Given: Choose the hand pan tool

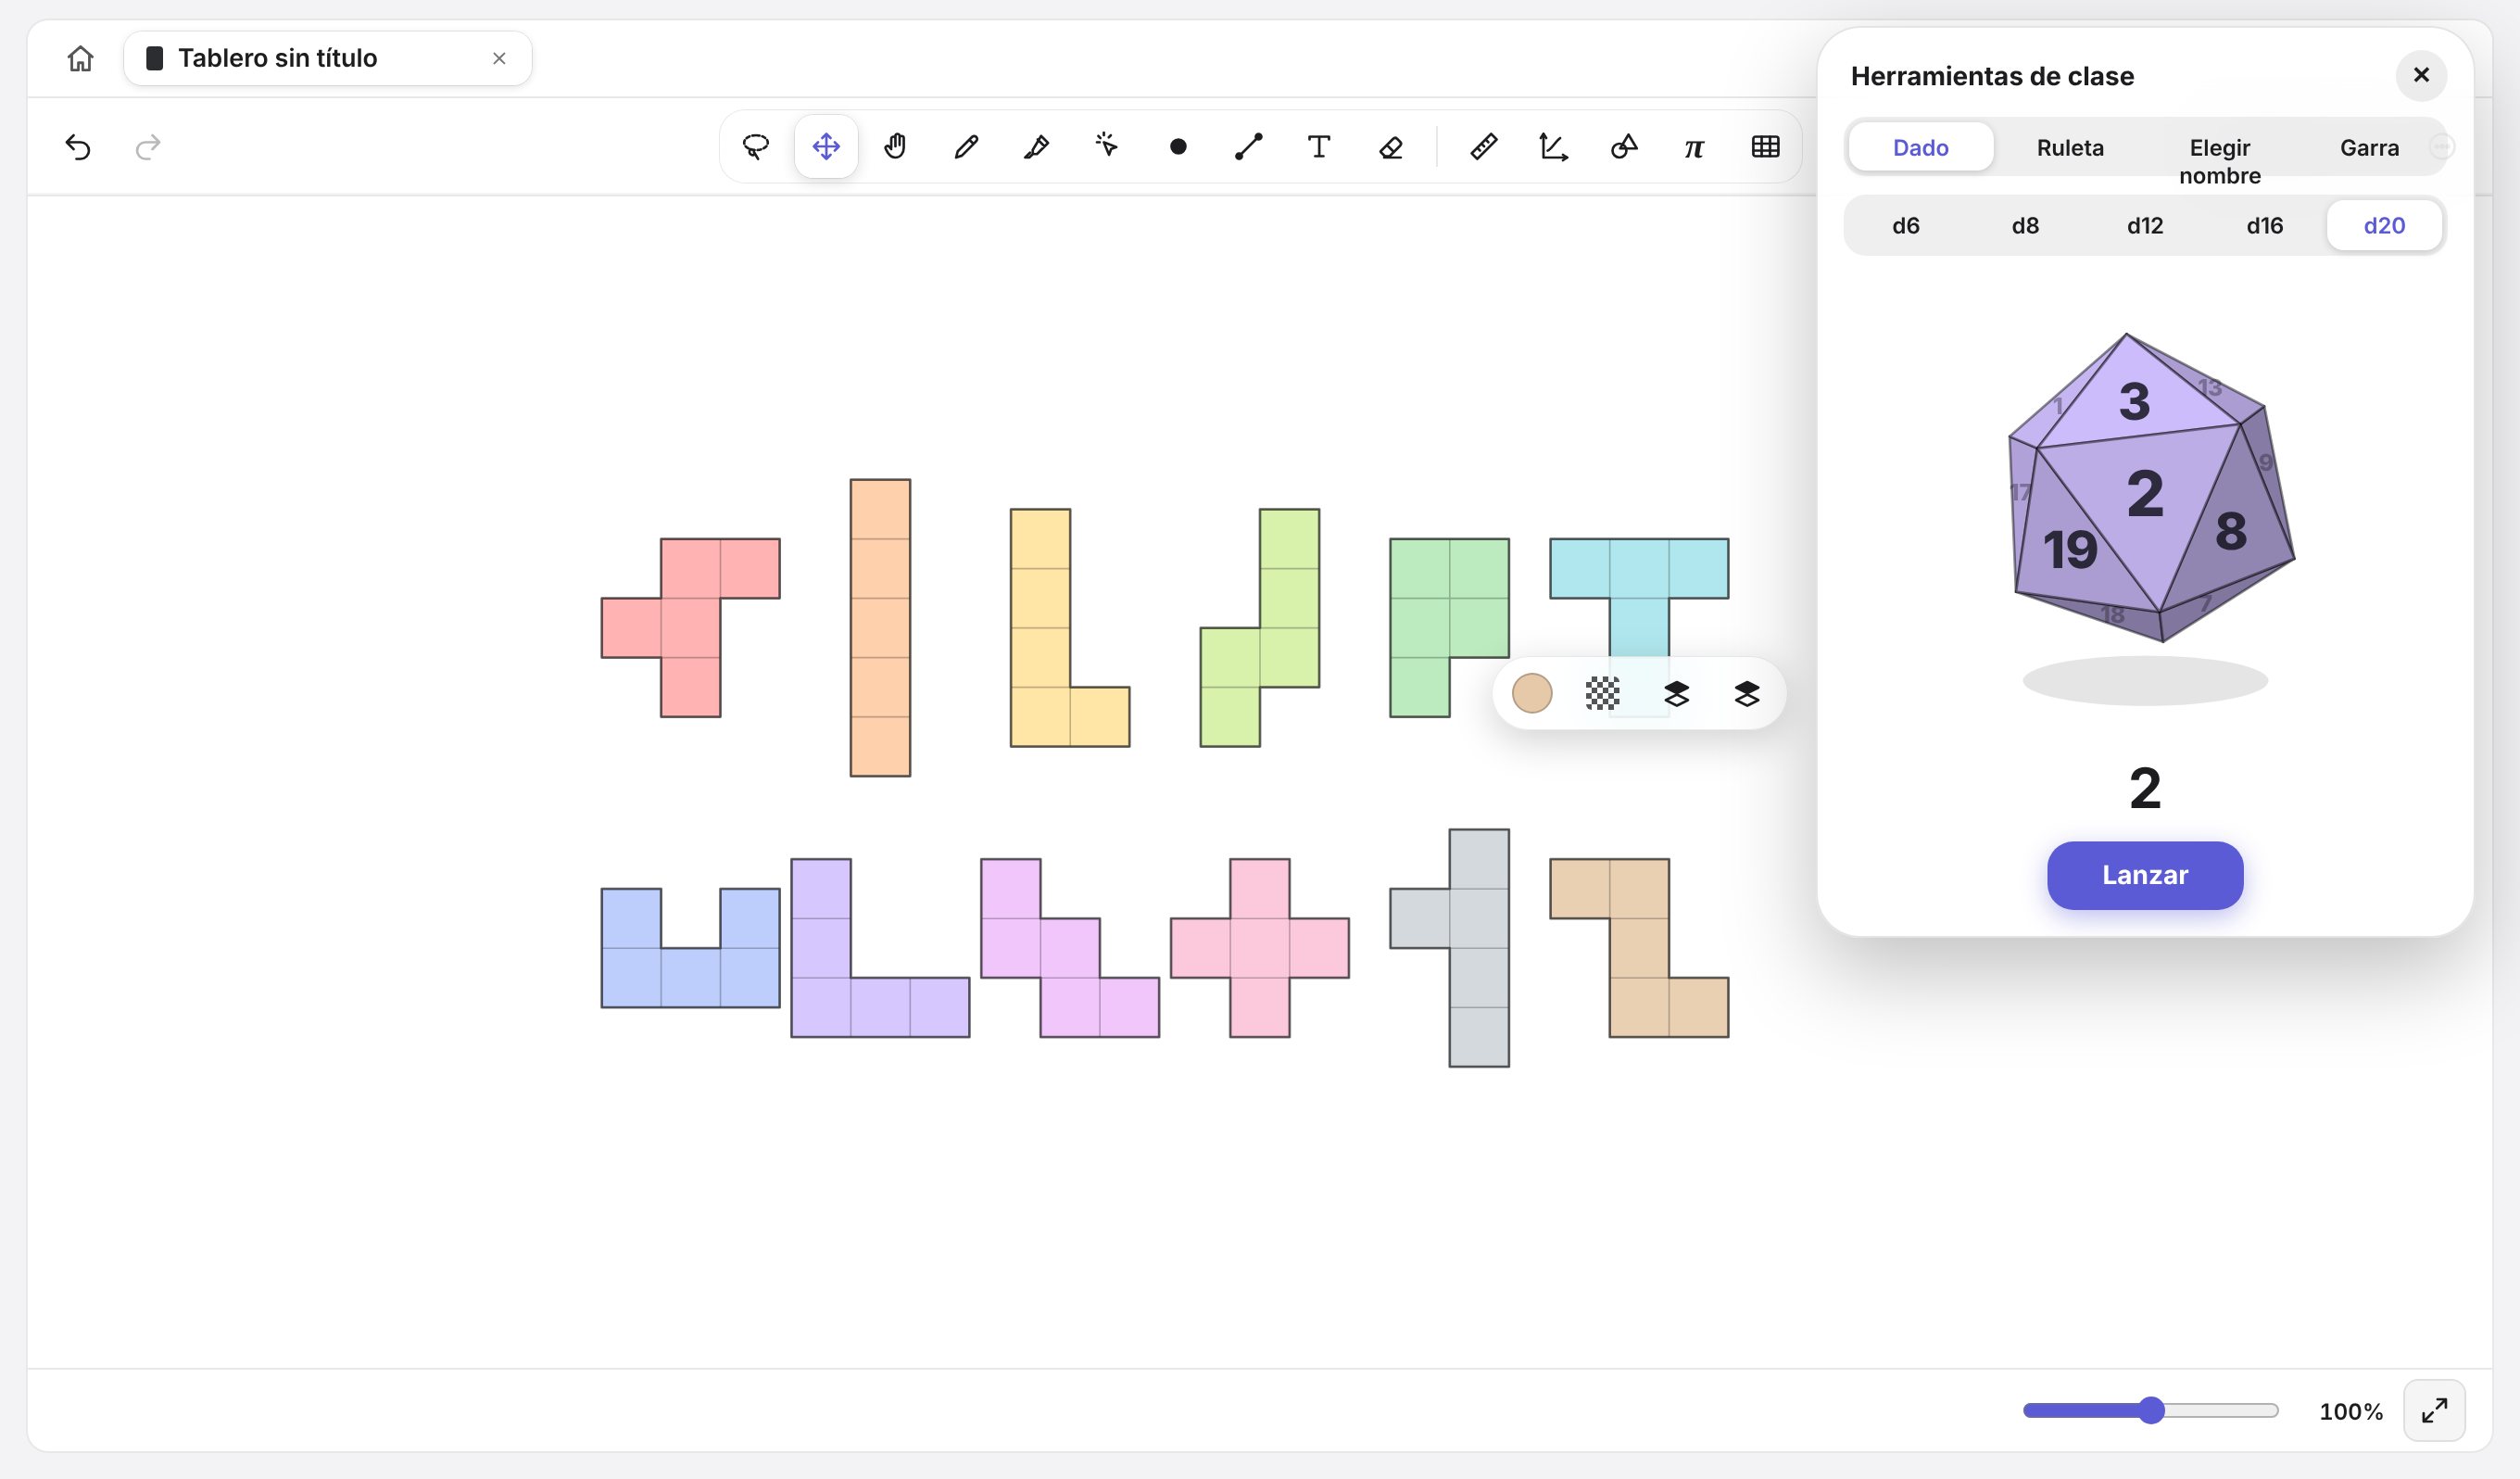Looking at the screenshot, I should (x=896, y=147).
